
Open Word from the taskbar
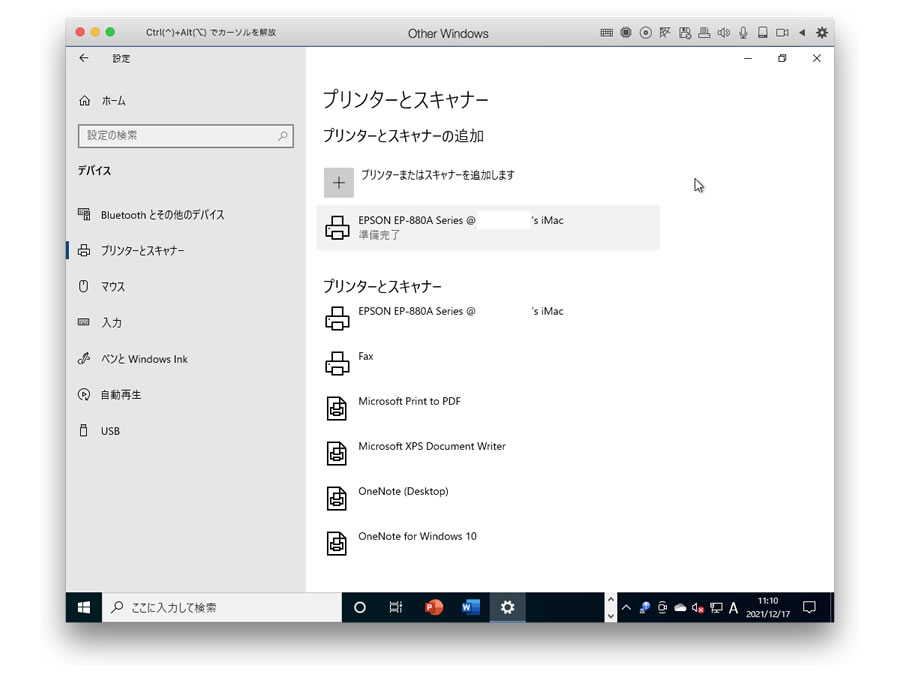click(x=471, y=607)
